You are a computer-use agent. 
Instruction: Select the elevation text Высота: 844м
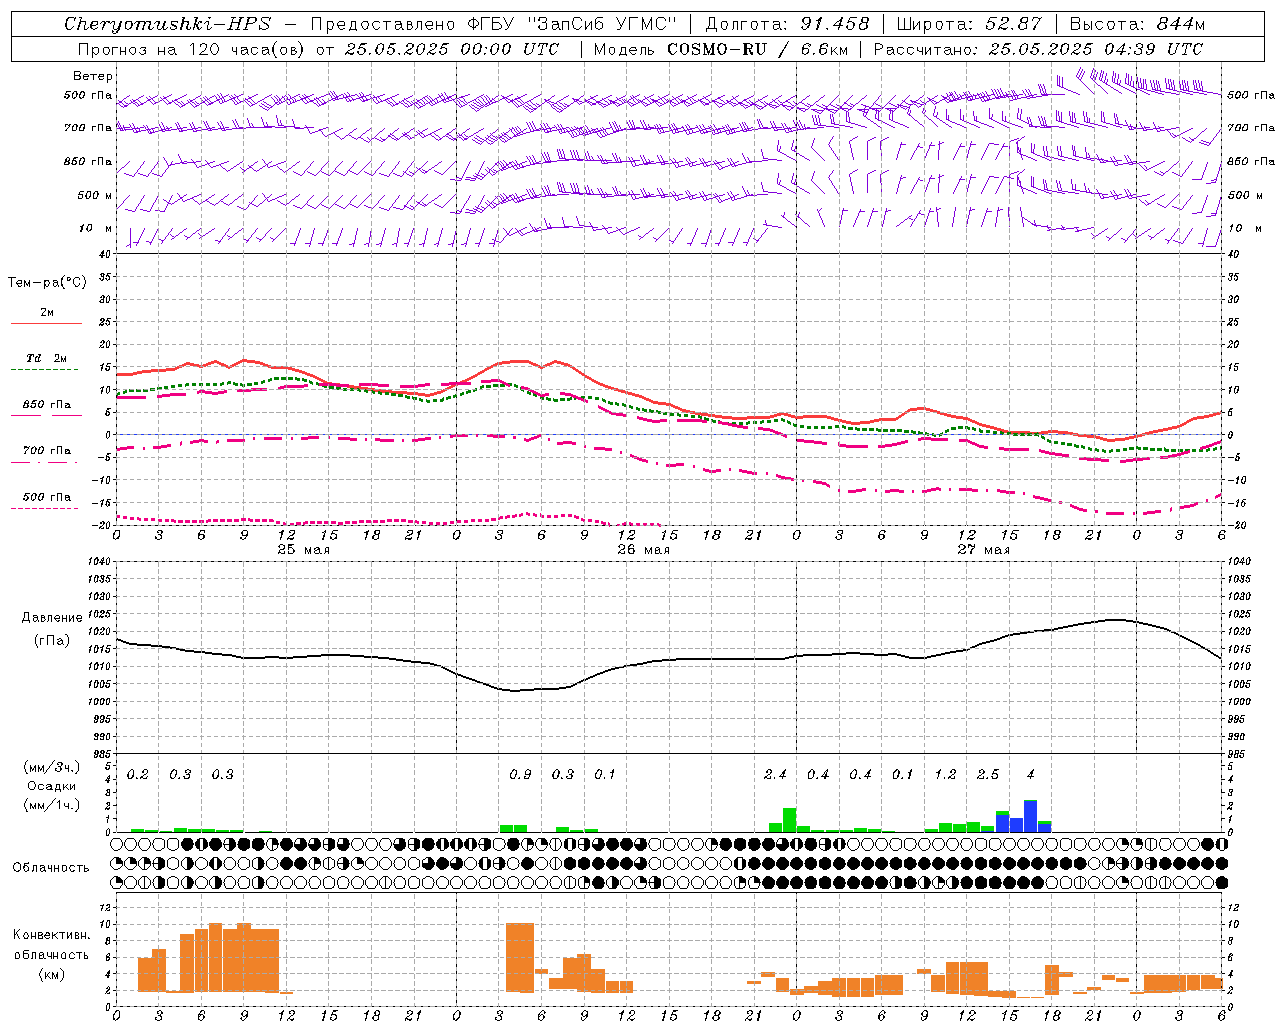[1137, 24]
